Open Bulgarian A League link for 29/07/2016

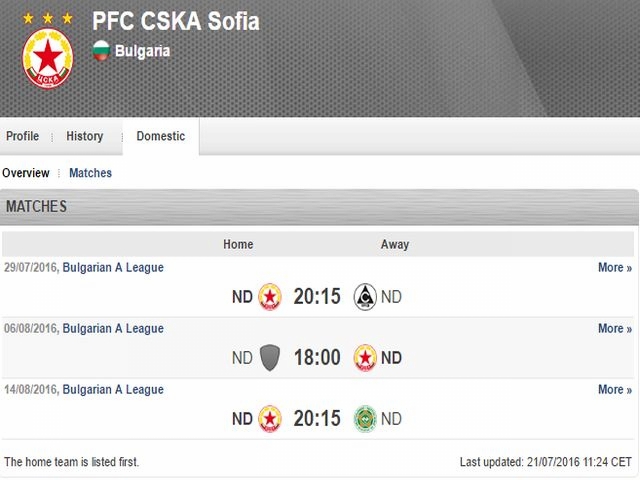pos(113,267)
